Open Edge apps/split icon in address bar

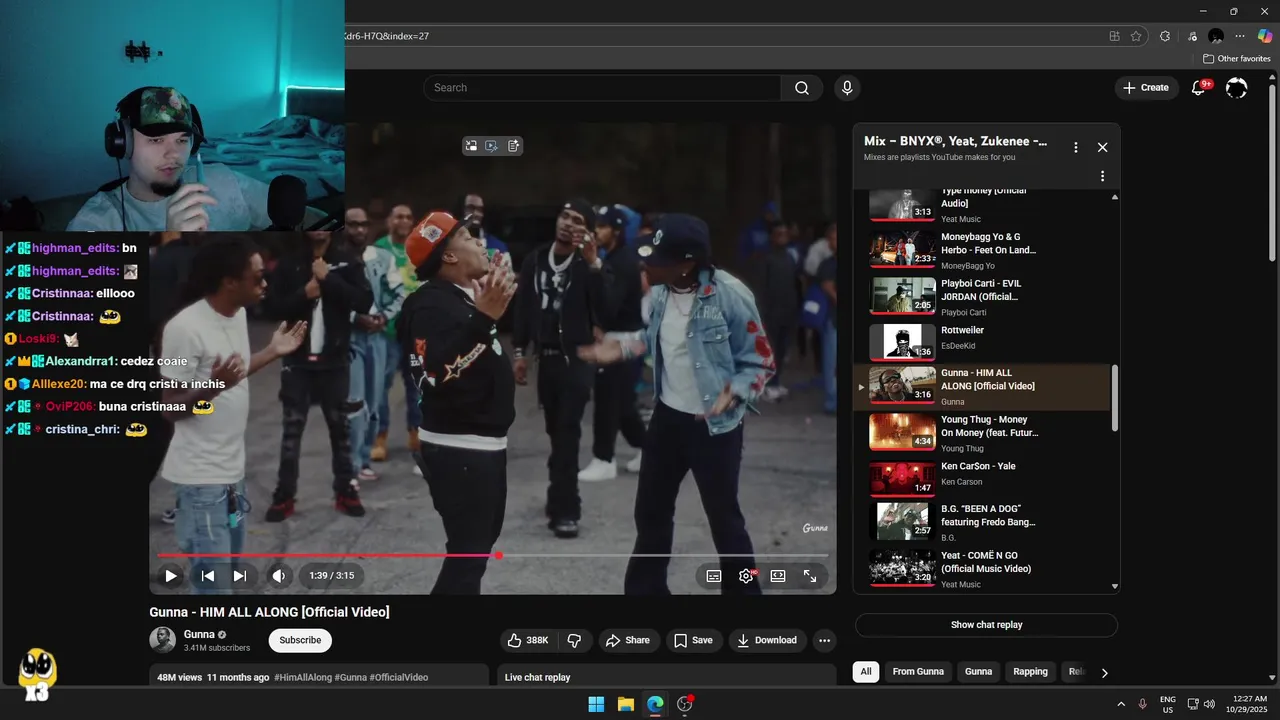tap(1114, 36)
